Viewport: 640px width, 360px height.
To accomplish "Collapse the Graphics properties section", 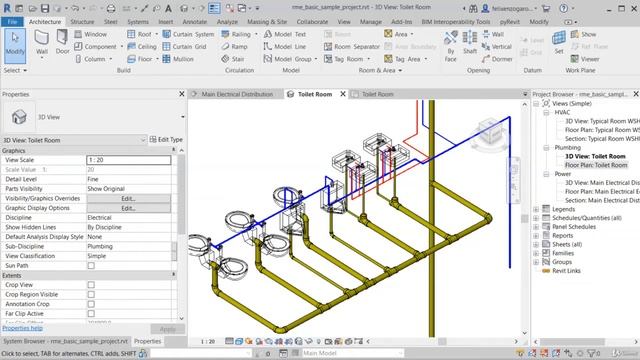I will (173, 150).
